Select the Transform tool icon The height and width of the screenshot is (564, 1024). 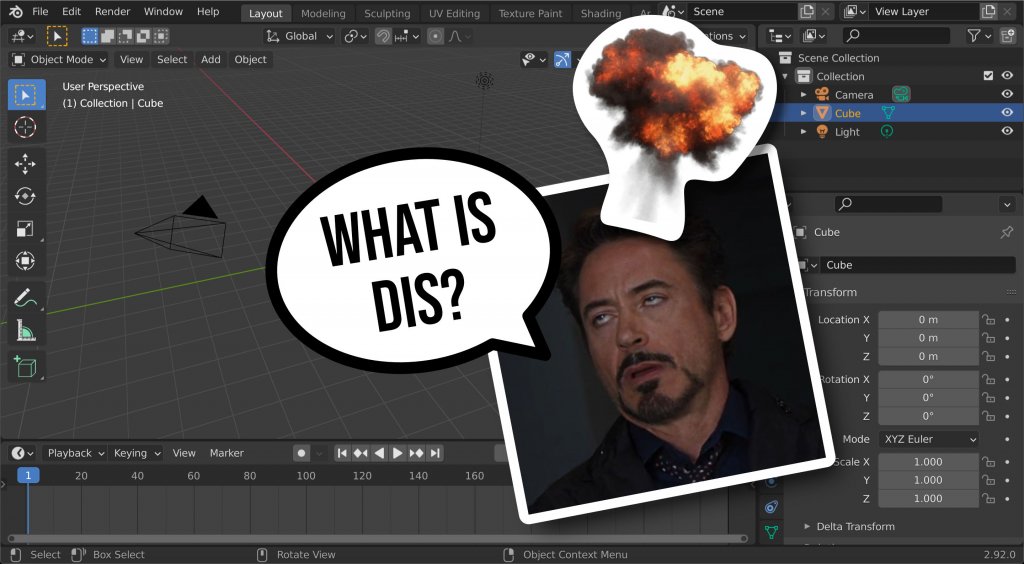[x=25, y=262]
